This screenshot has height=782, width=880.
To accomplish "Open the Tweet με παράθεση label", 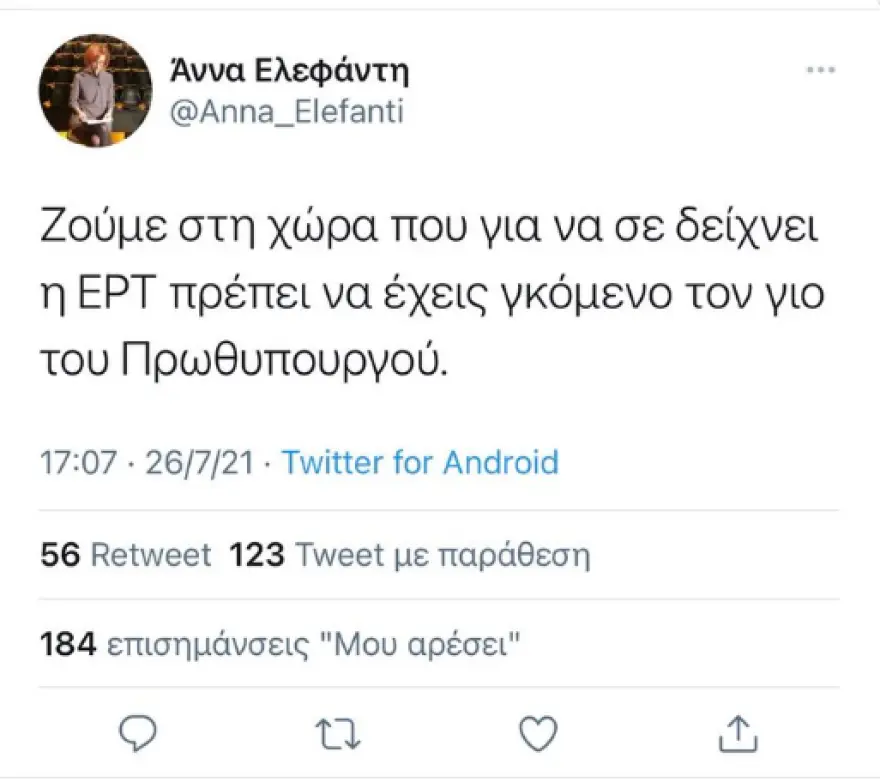I will [x=443, y=554].
